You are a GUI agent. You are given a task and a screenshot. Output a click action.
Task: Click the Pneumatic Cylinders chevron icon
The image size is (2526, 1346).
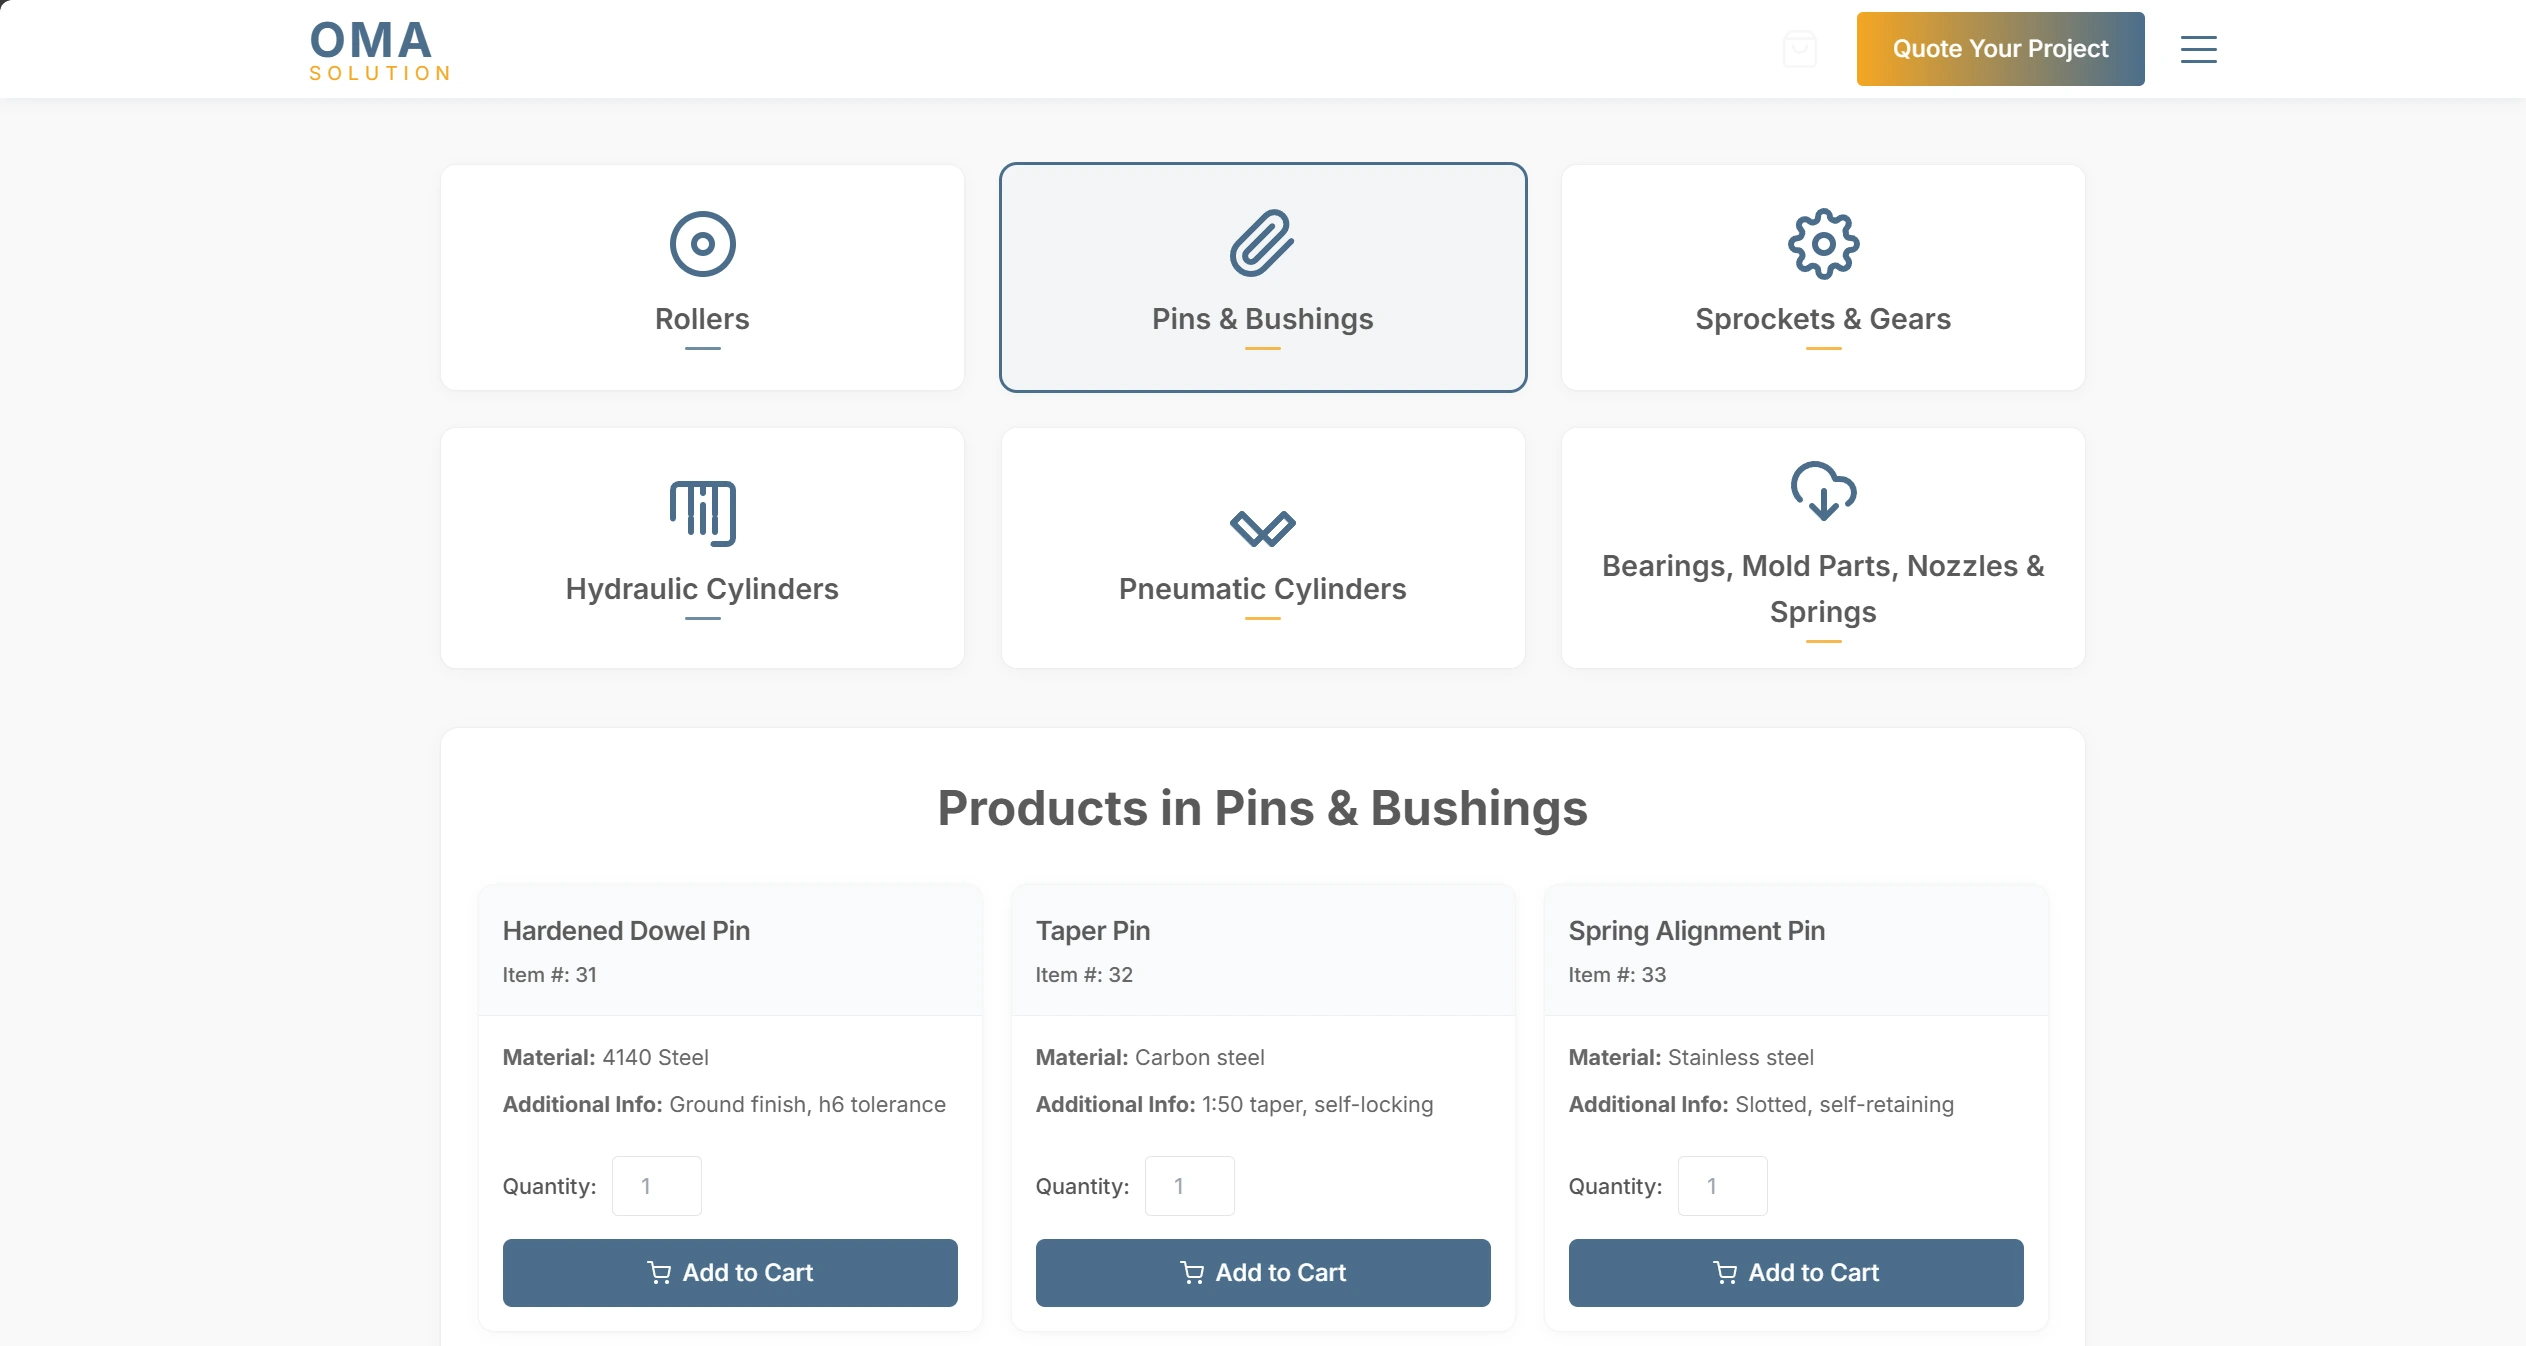[x=1262, y=528]
